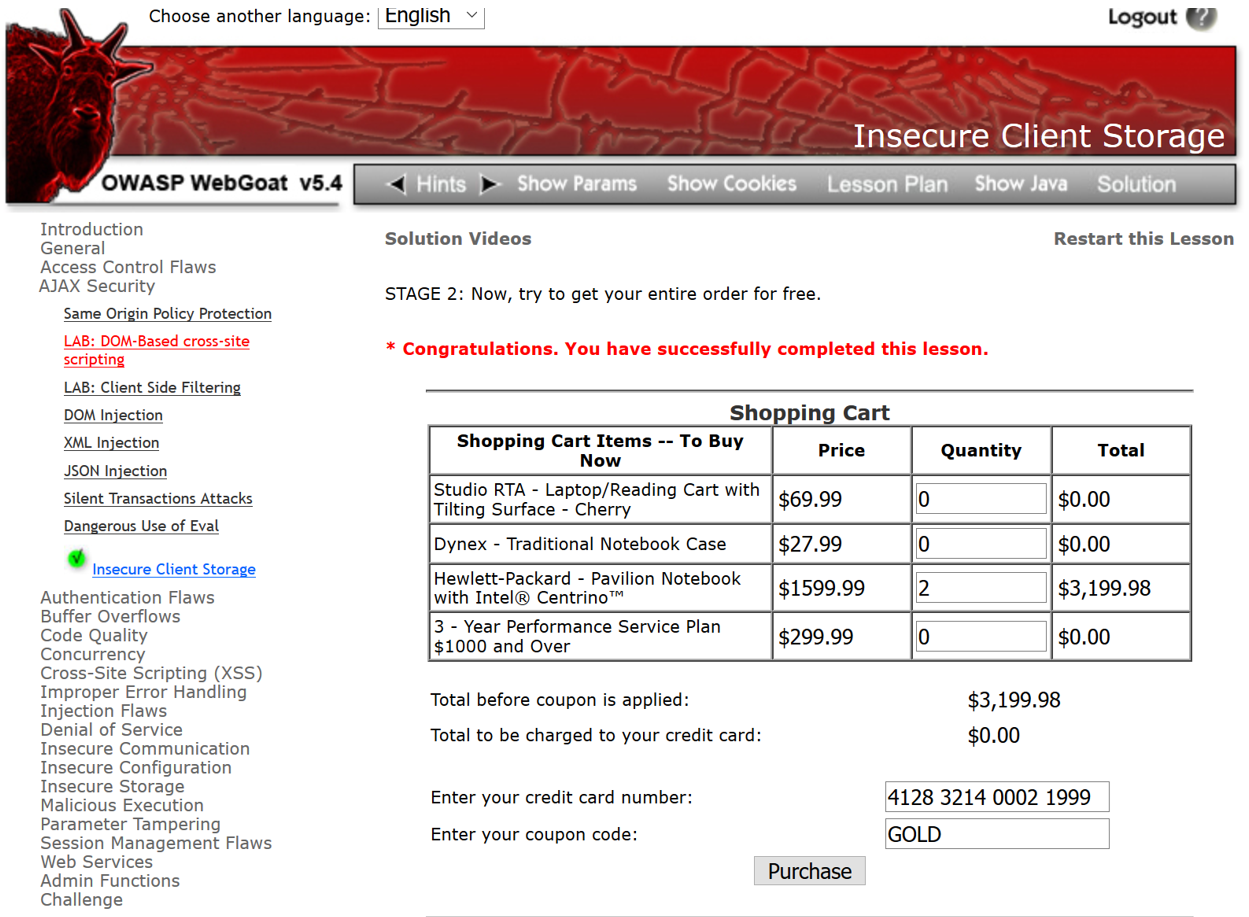This screenshot has width=1249, height=917.
Task: Expand Parameter Tampering category
Action: (x=130, y=825)
